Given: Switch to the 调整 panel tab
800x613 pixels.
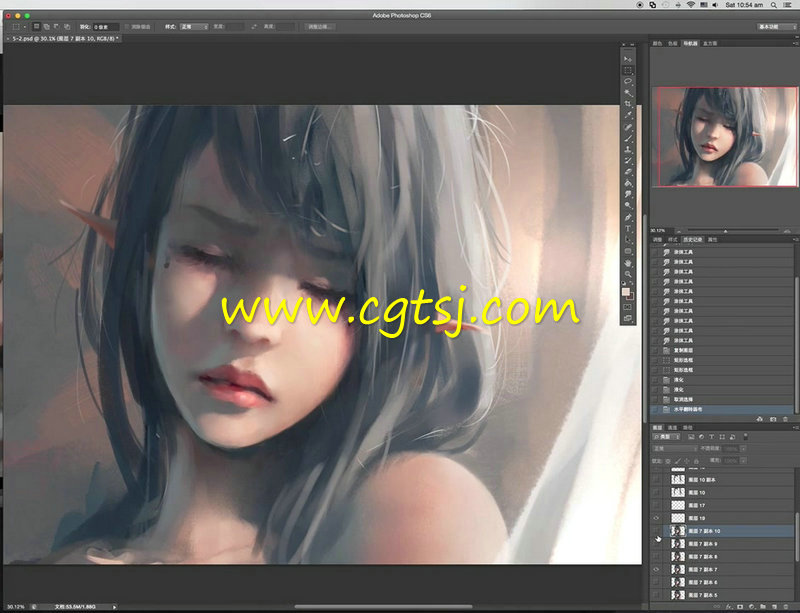Looking at the screenshot, I should 658,239.
